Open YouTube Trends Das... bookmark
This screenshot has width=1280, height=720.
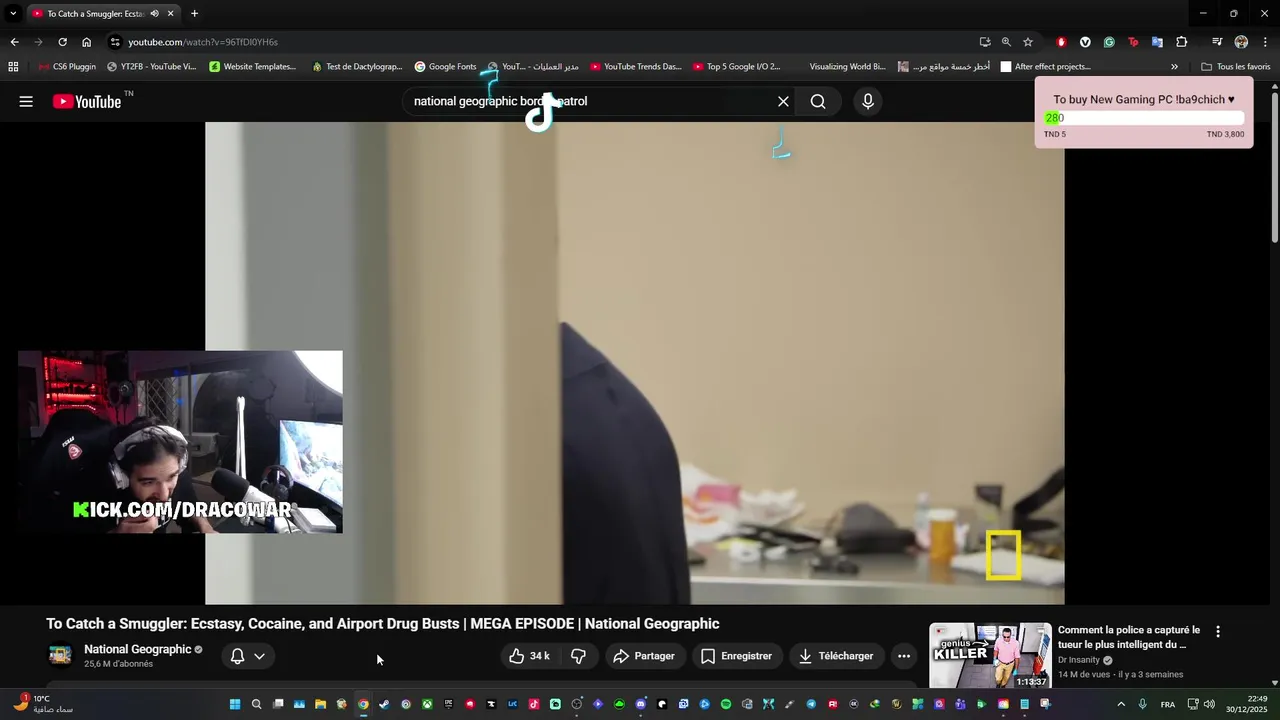click(x=636, y=67)
